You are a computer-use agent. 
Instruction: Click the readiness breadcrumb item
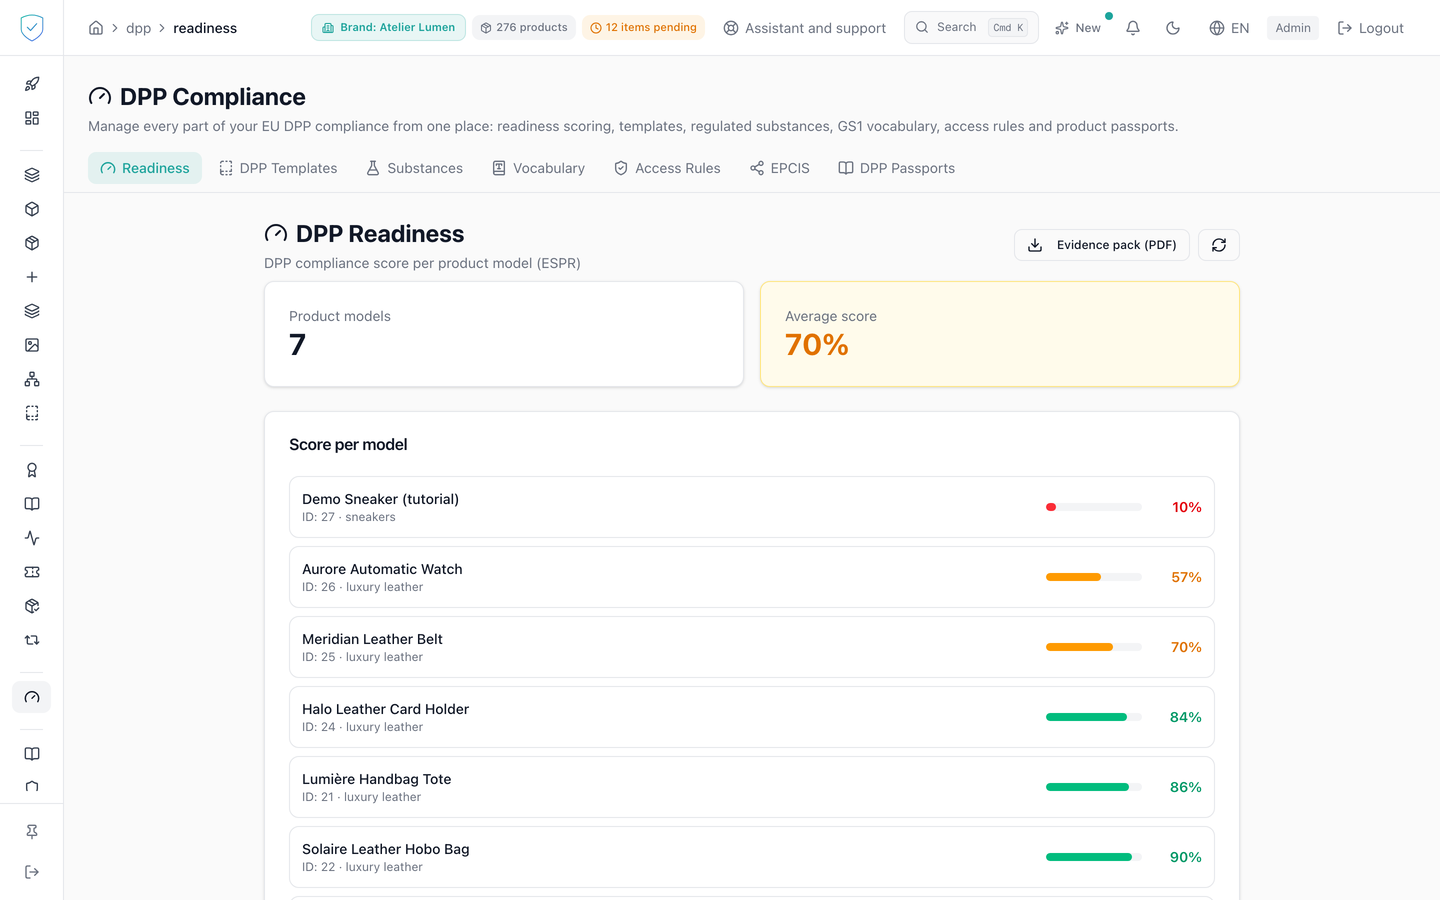point(205,28)
